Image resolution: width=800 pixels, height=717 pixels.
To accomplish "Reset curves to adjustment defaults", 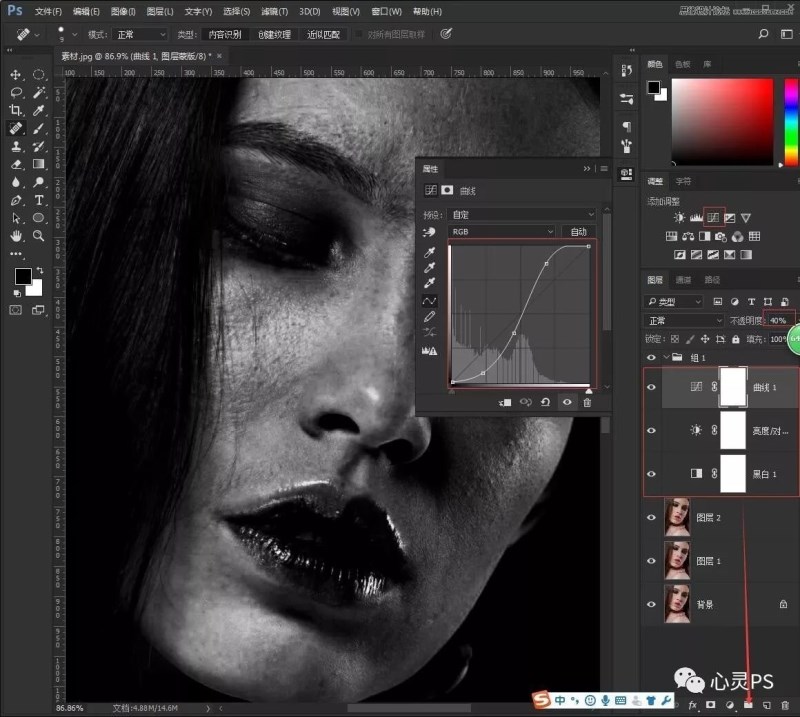I will click(x=545, y=402).
